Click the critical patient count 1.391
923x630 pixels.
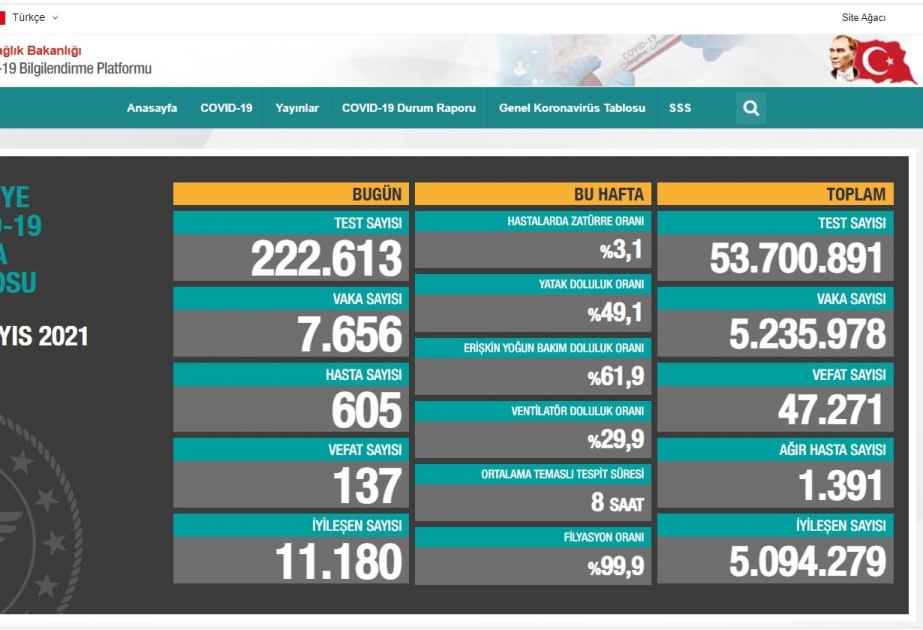pos(841,486)
